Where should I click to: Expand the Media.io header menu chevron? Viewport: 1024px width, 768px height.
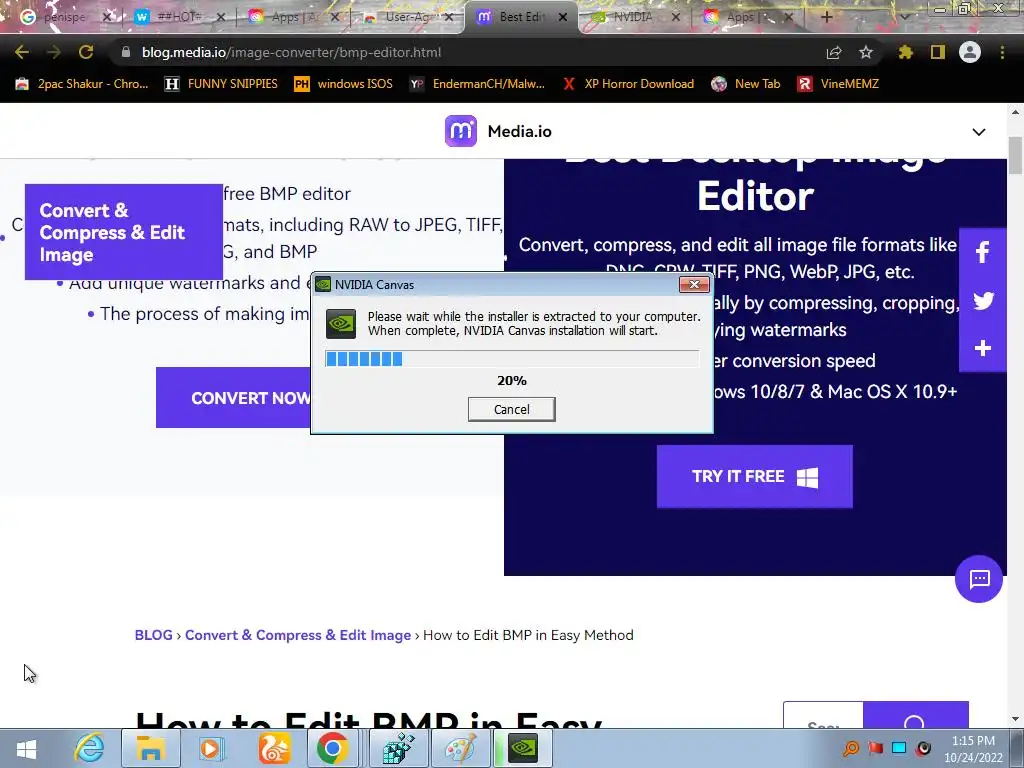[x=978, y=132]
